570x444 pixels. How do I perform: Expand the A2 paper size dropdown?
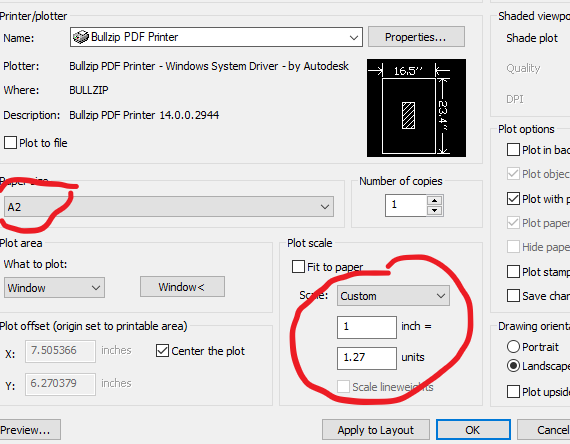click(169, 207)
